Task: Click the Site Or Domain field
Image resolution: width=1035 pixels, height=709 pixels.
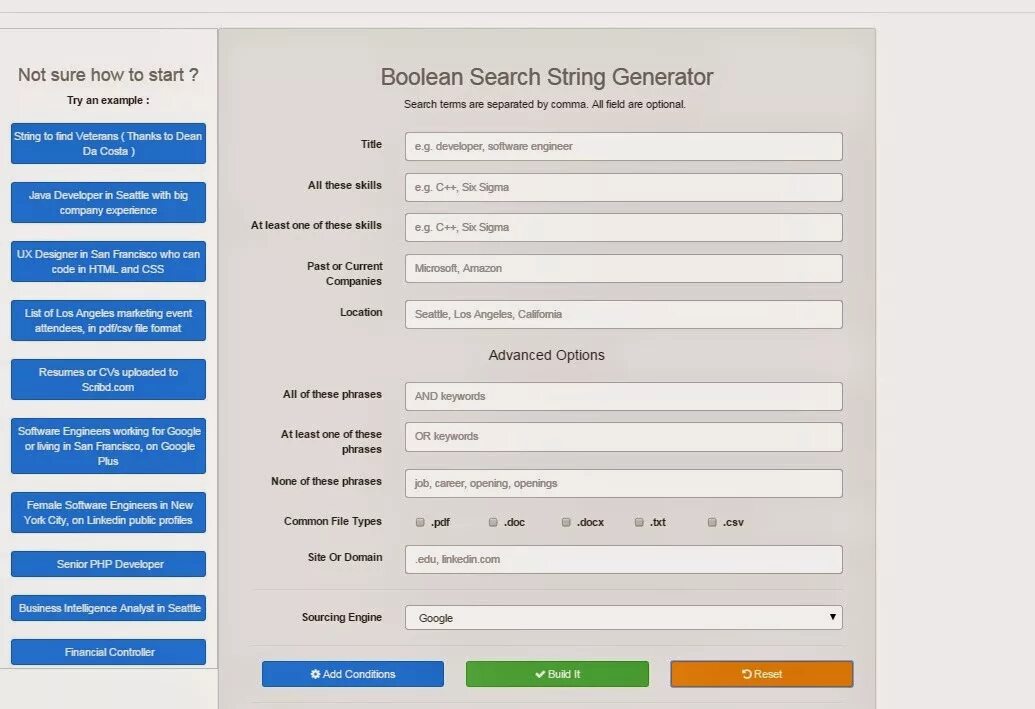Action: click(x=623, y=559)
